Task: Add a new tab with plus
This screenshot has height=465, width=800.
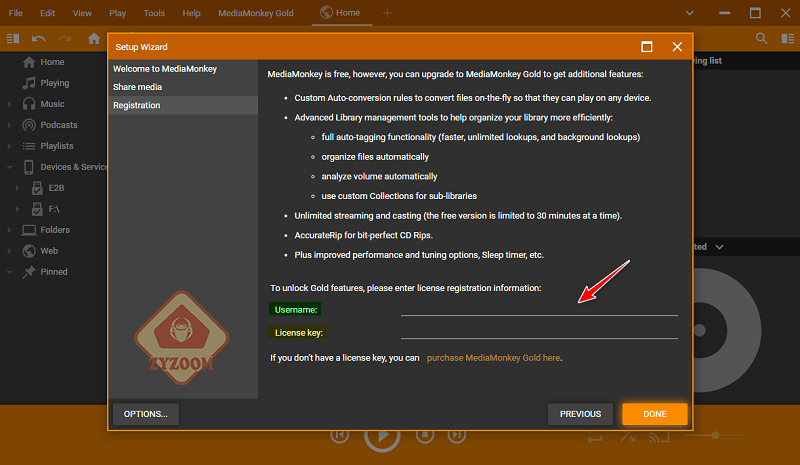Action: 387,13
